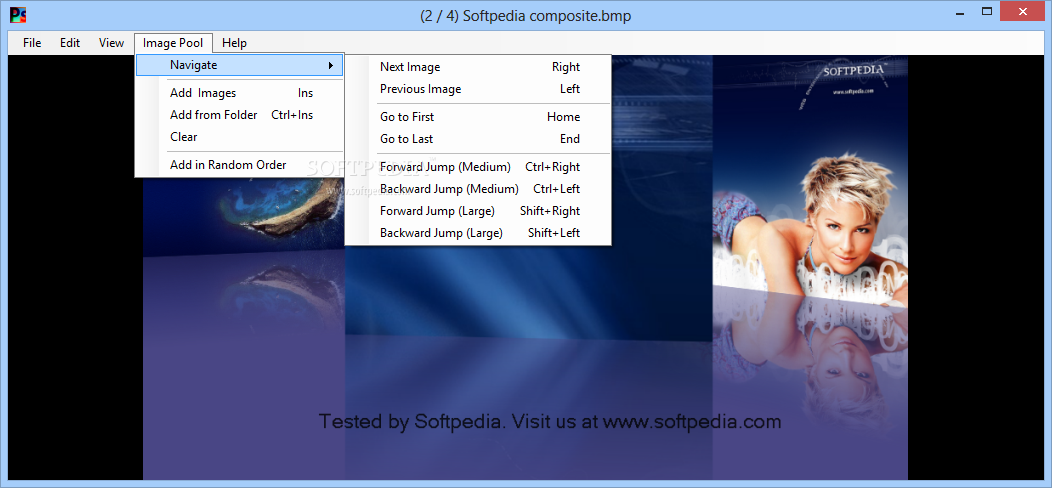Select Previous Image
The image size is (1052, 488).
pyautogui.click(x=478, y=89)
